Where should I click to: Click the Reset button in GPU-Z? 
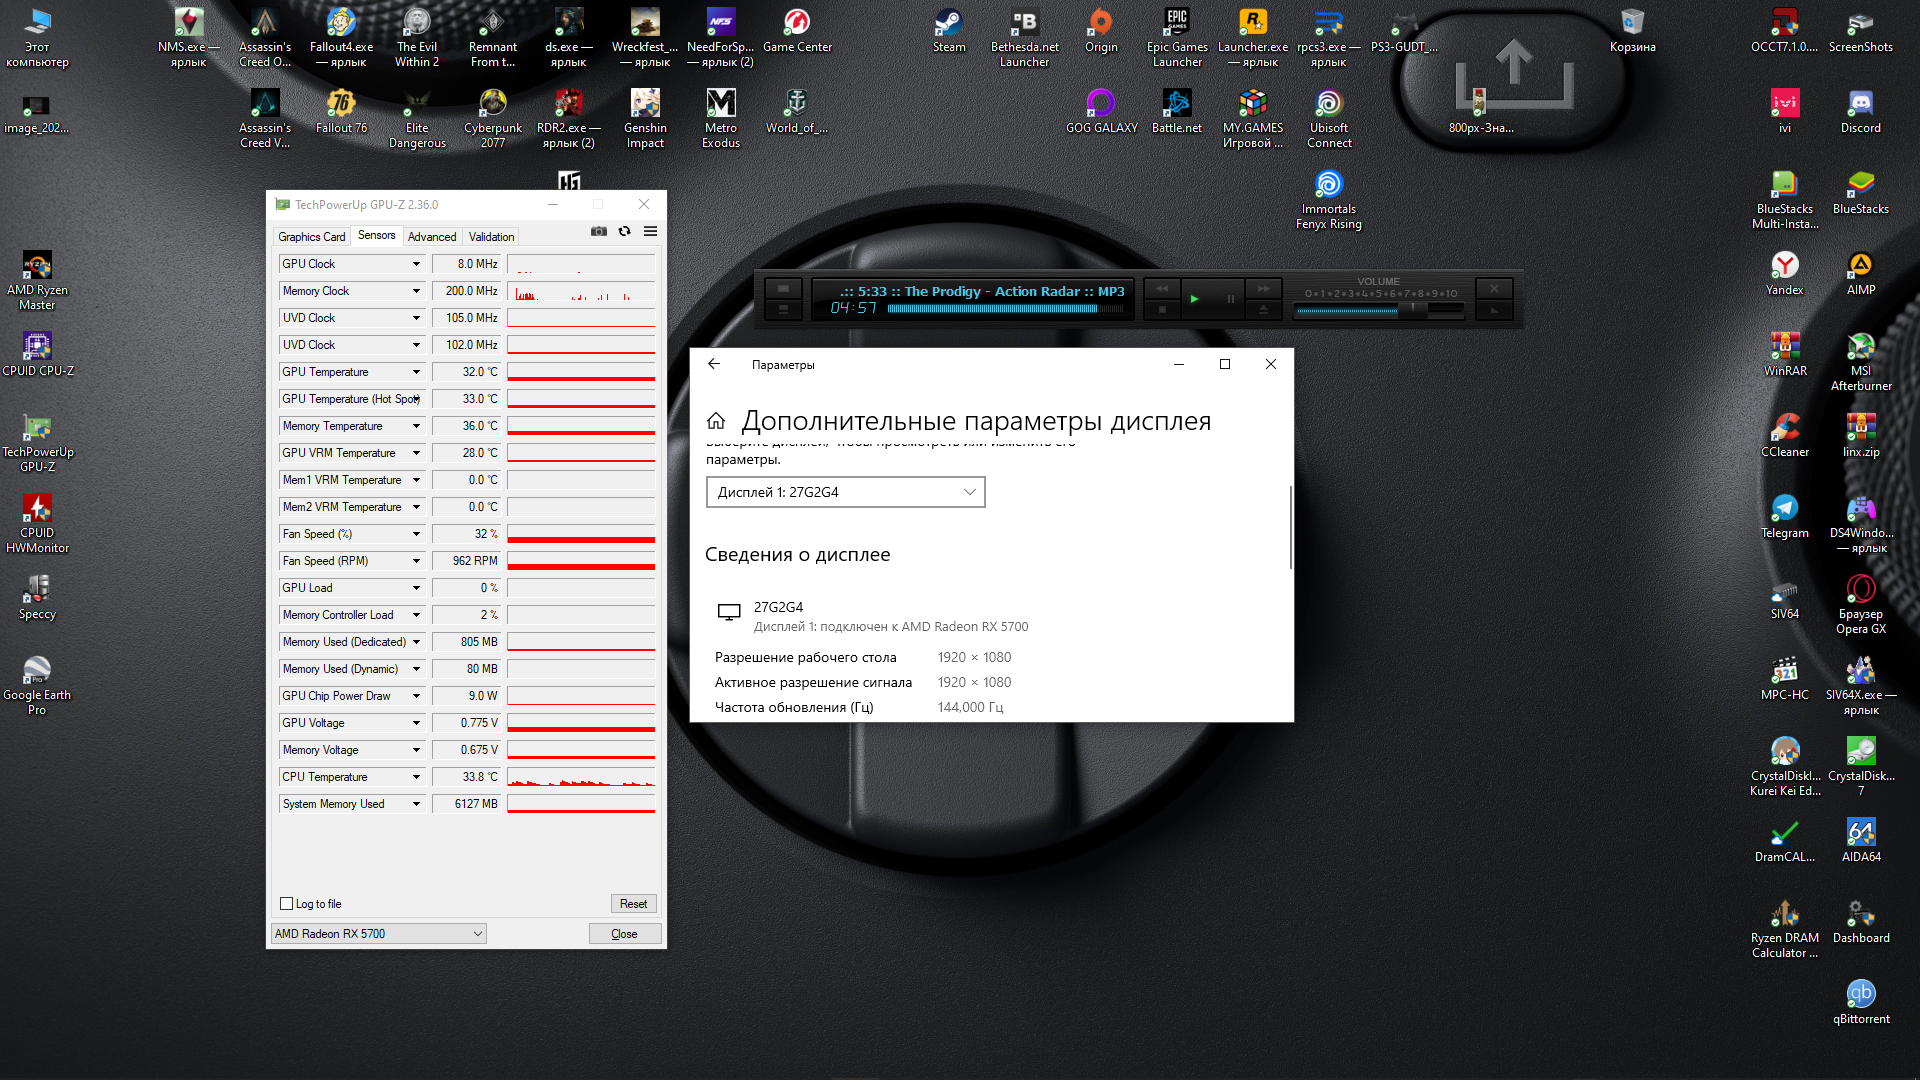point(633,904)
